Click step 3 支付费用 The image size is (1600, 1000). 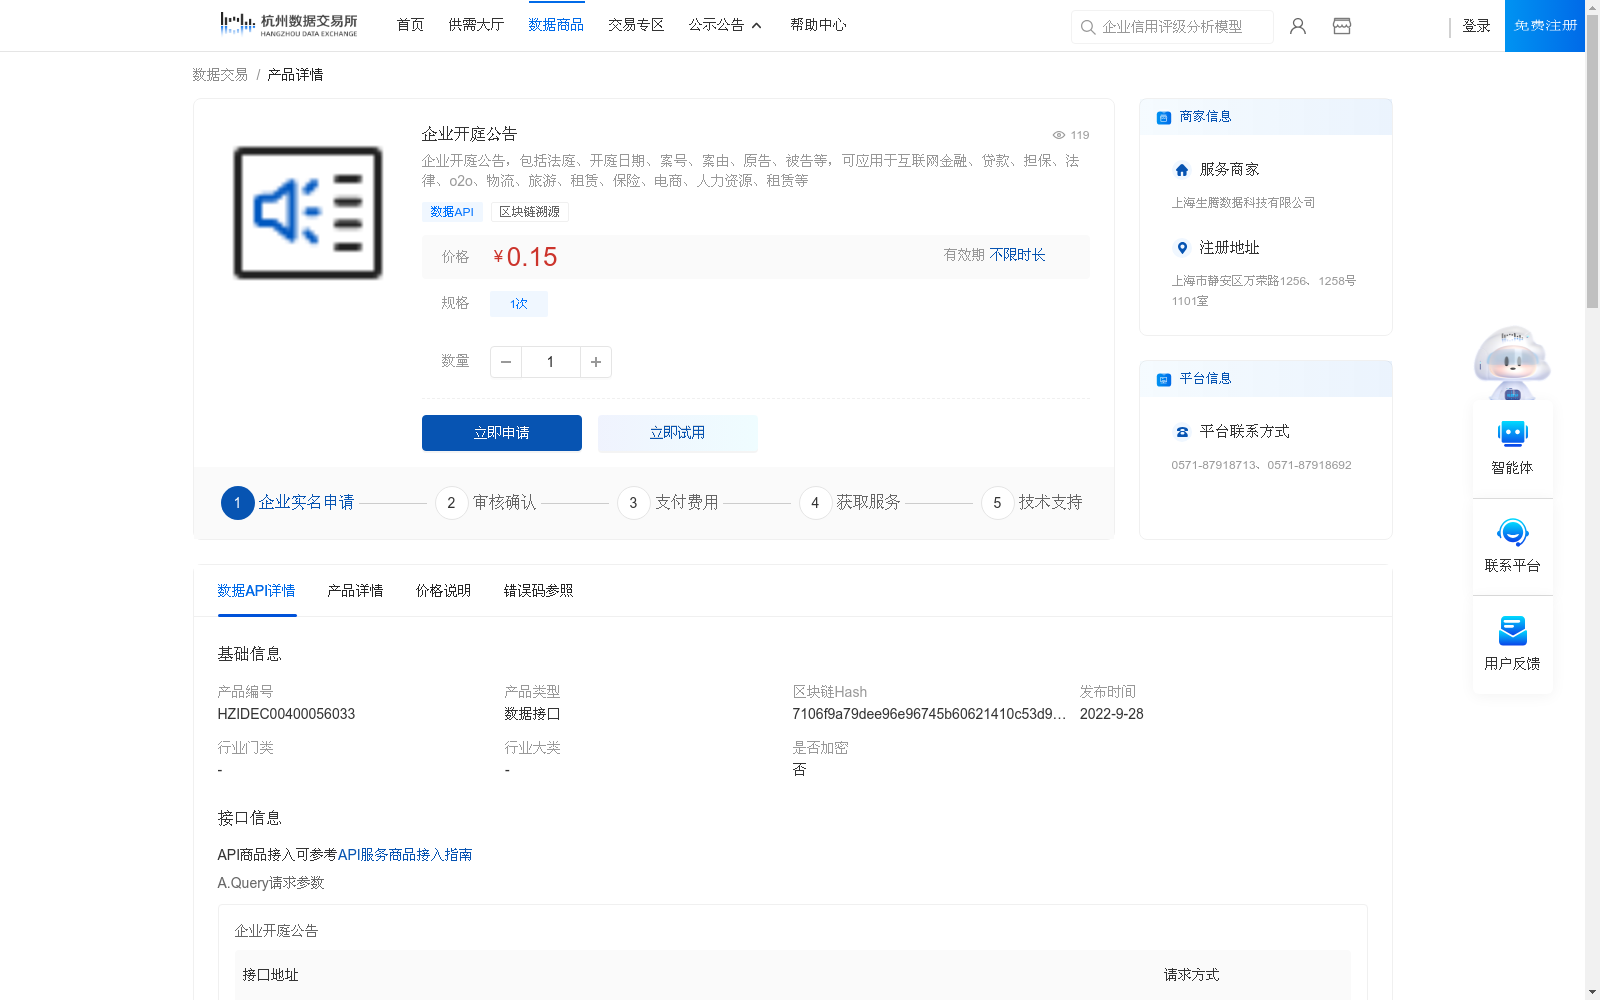coord(668,503)
